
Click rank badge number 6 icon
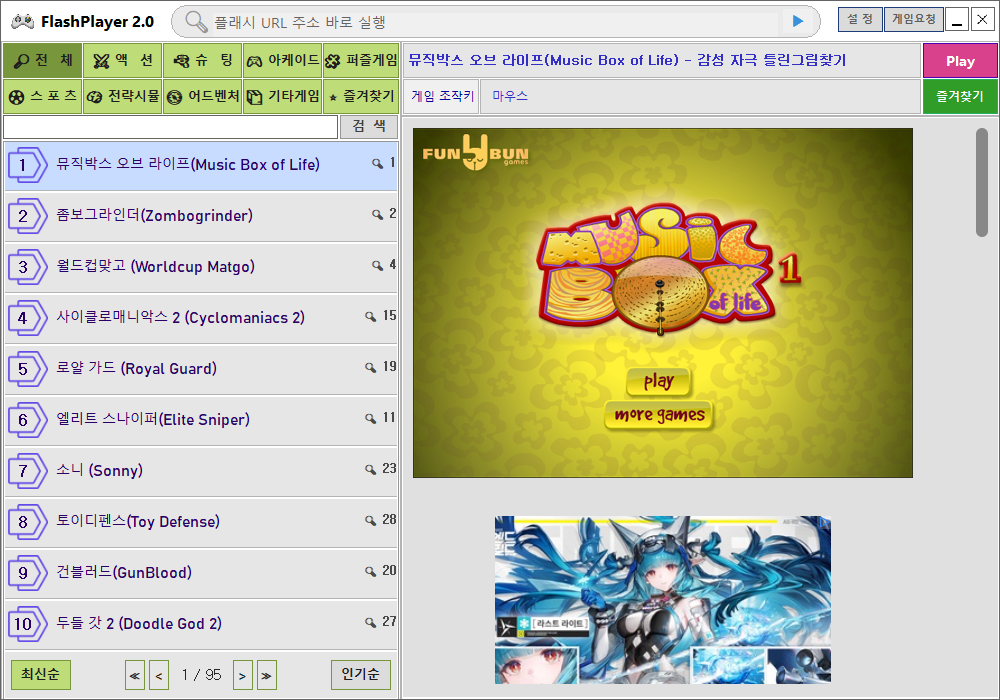pos(27,420)
